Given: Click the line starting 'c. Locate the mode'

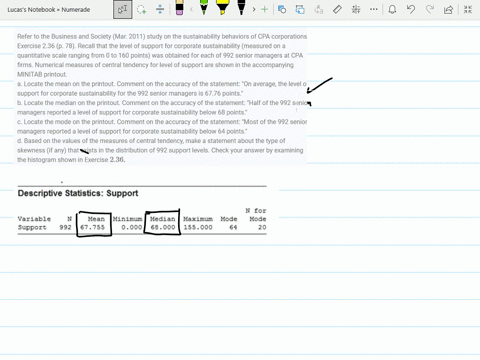Looking at the screenshot, I should (162, 122).
